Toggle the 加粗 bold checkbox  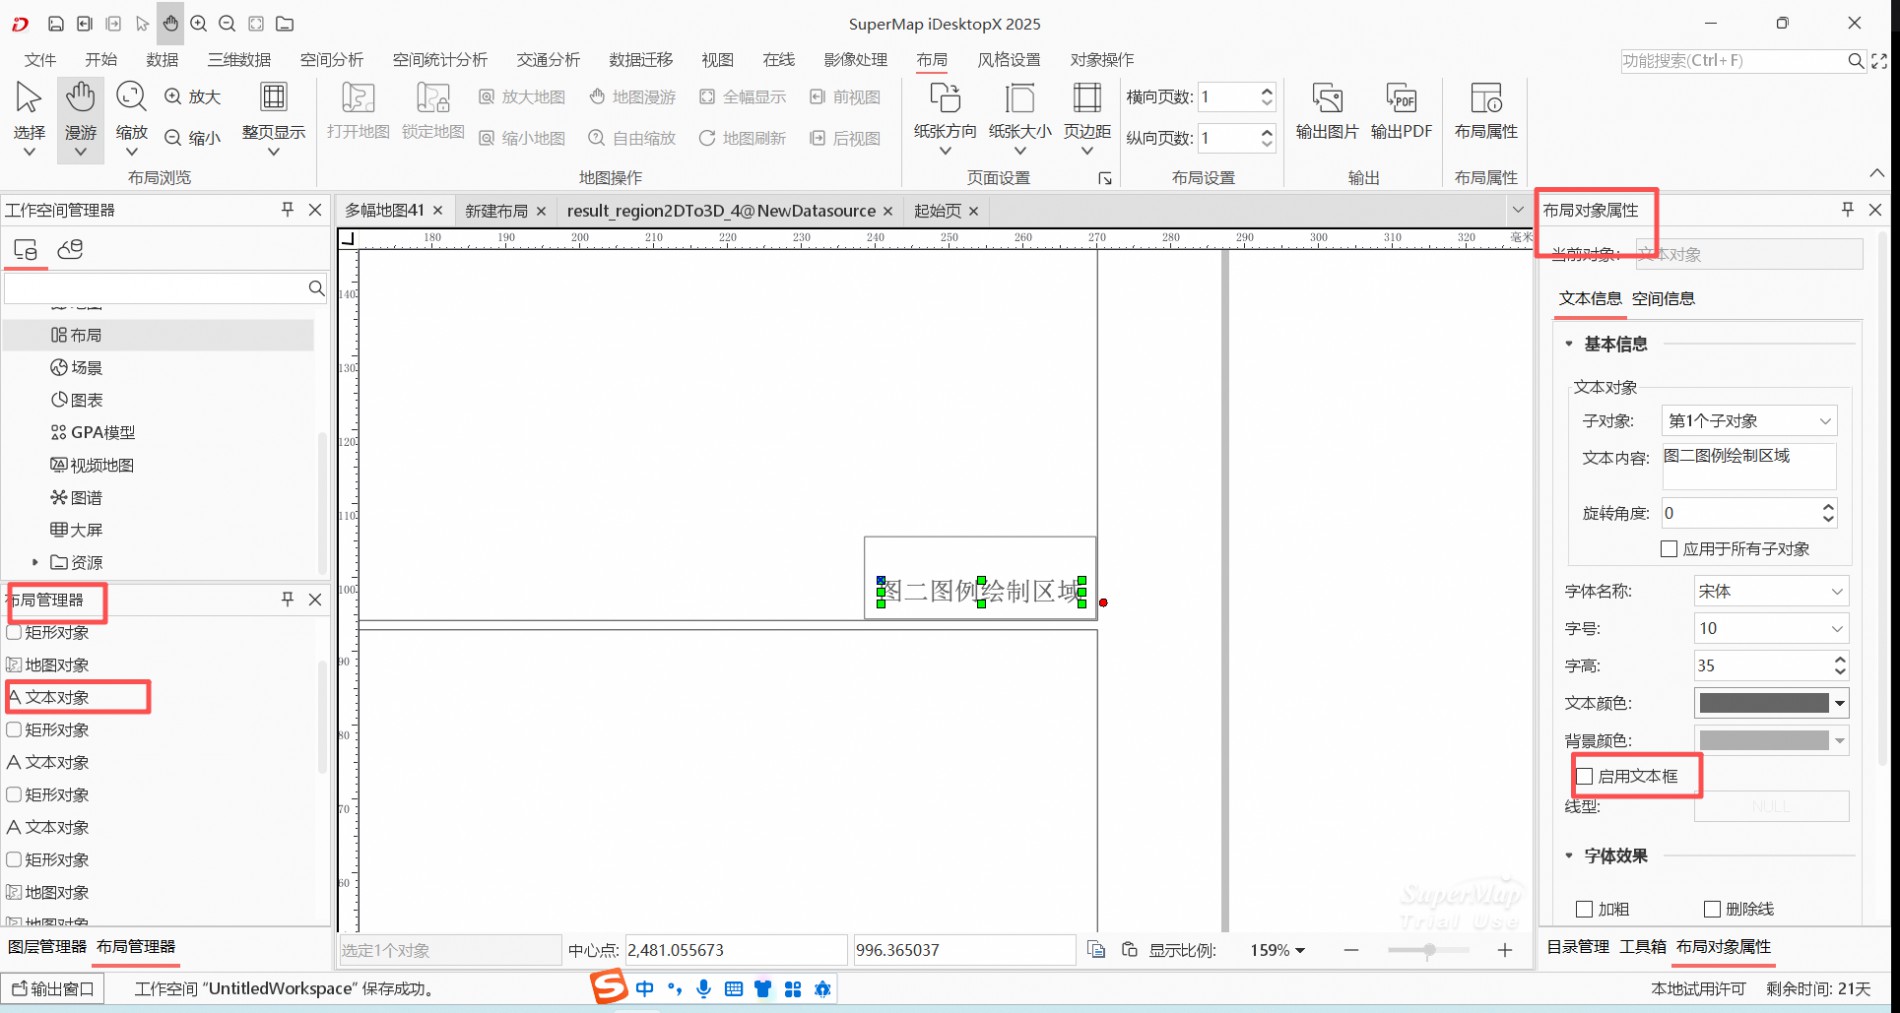point(1584,909)
